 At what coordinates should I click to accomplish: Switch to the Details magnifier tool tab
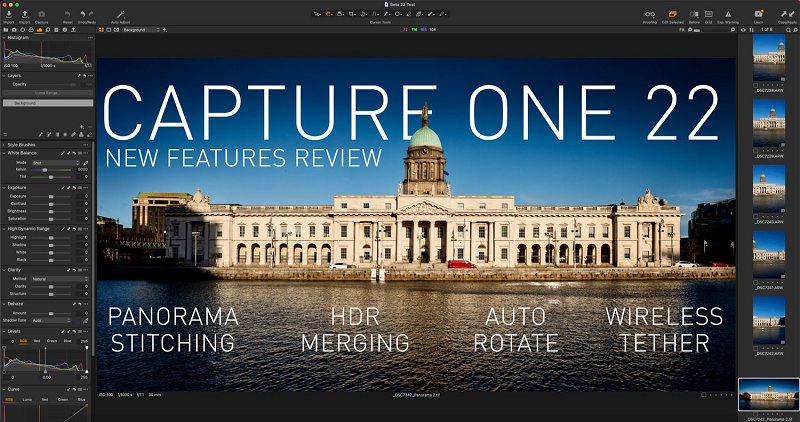click(48, 30)
